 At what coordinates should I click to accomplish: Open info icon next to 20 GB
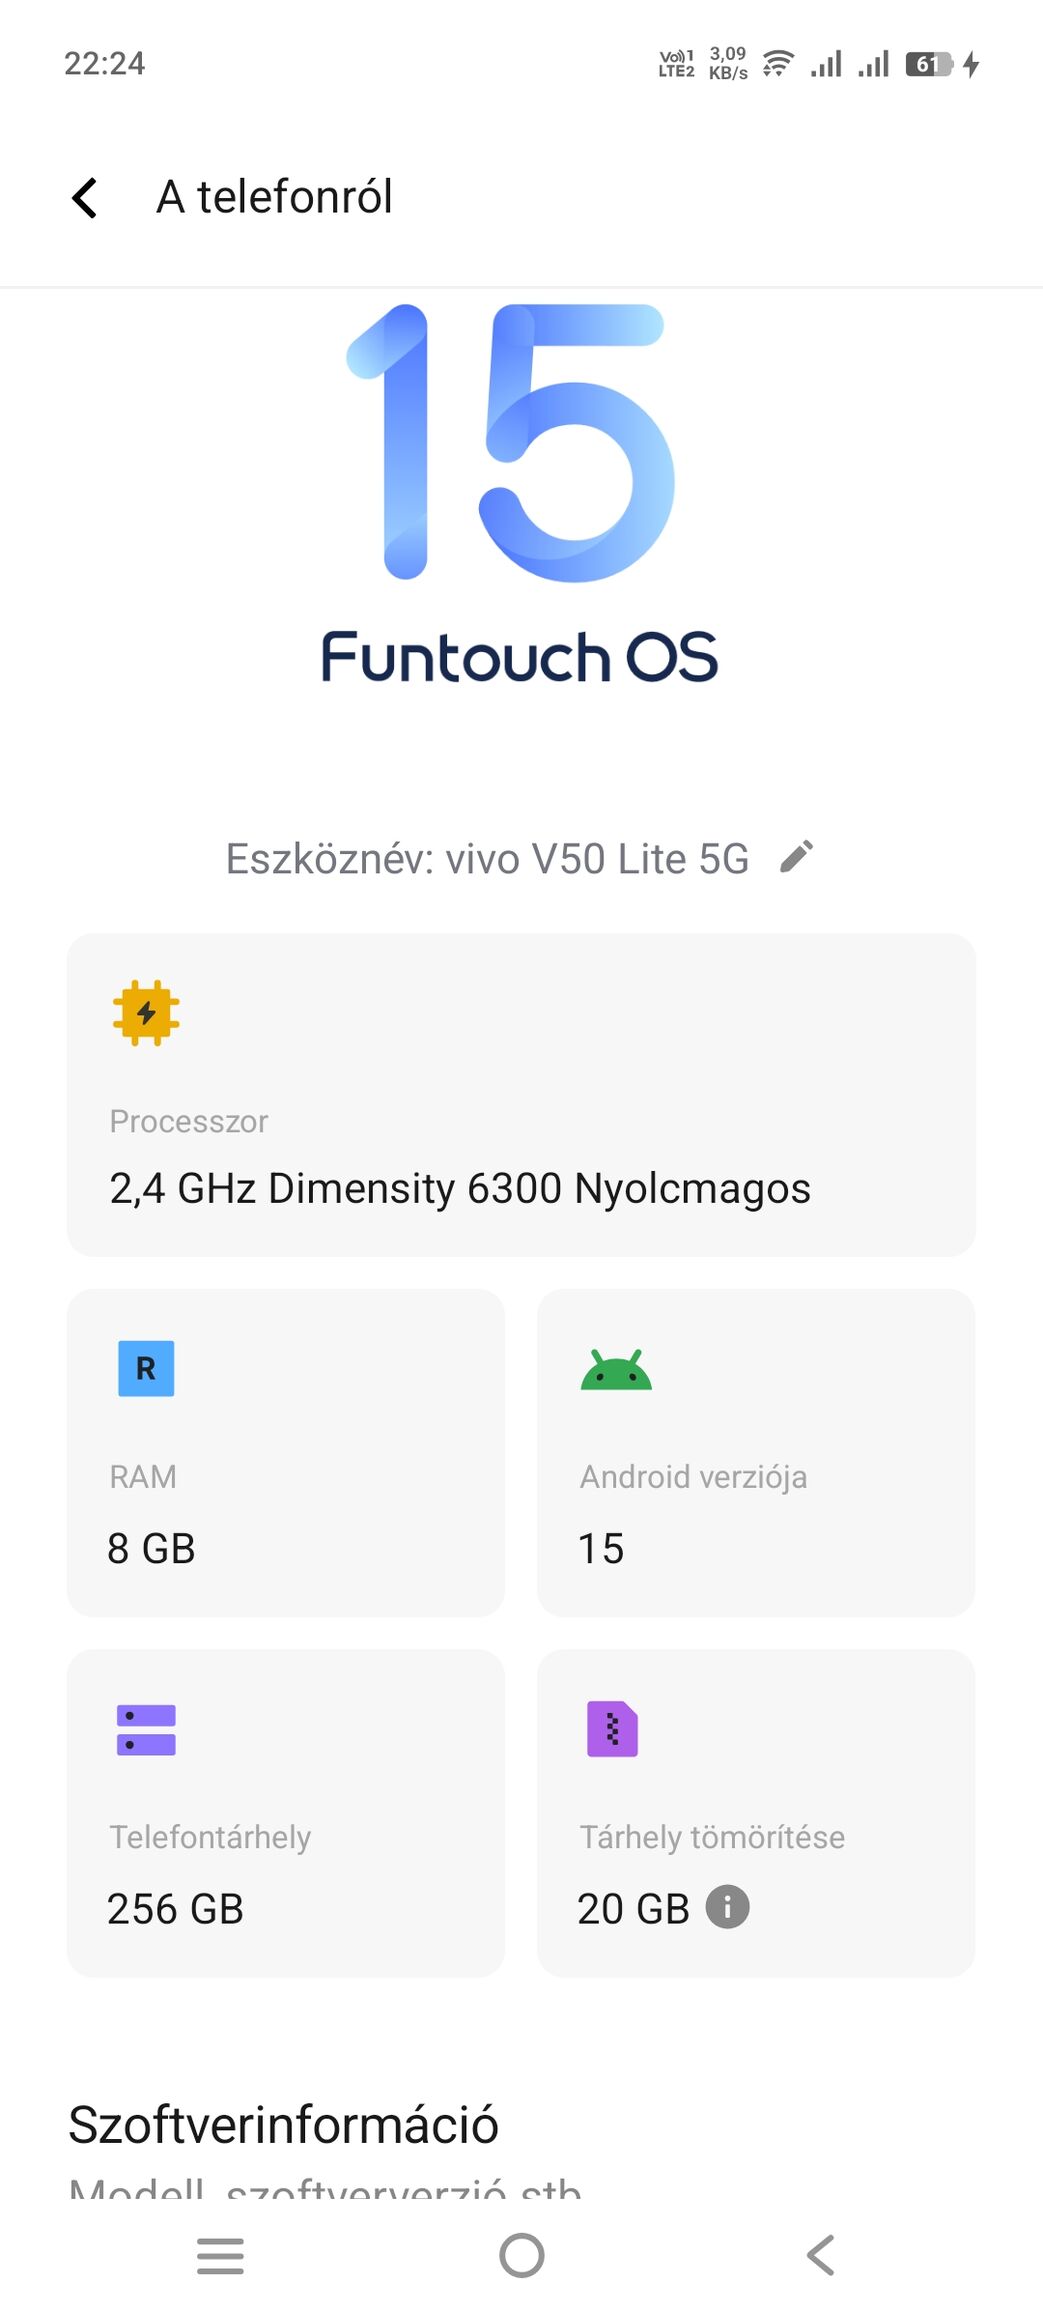click(x=727, y=1906)
